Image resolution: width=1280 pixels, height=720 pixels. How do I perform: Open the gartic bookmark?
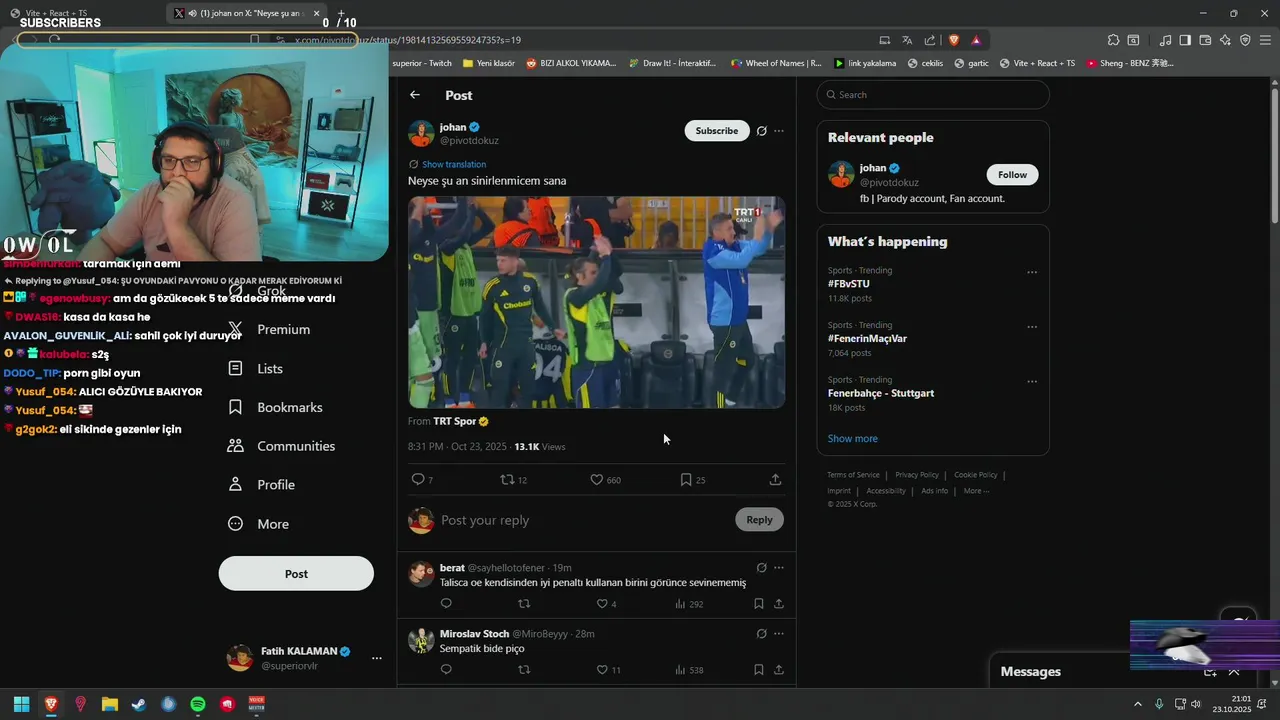point(971,63)
